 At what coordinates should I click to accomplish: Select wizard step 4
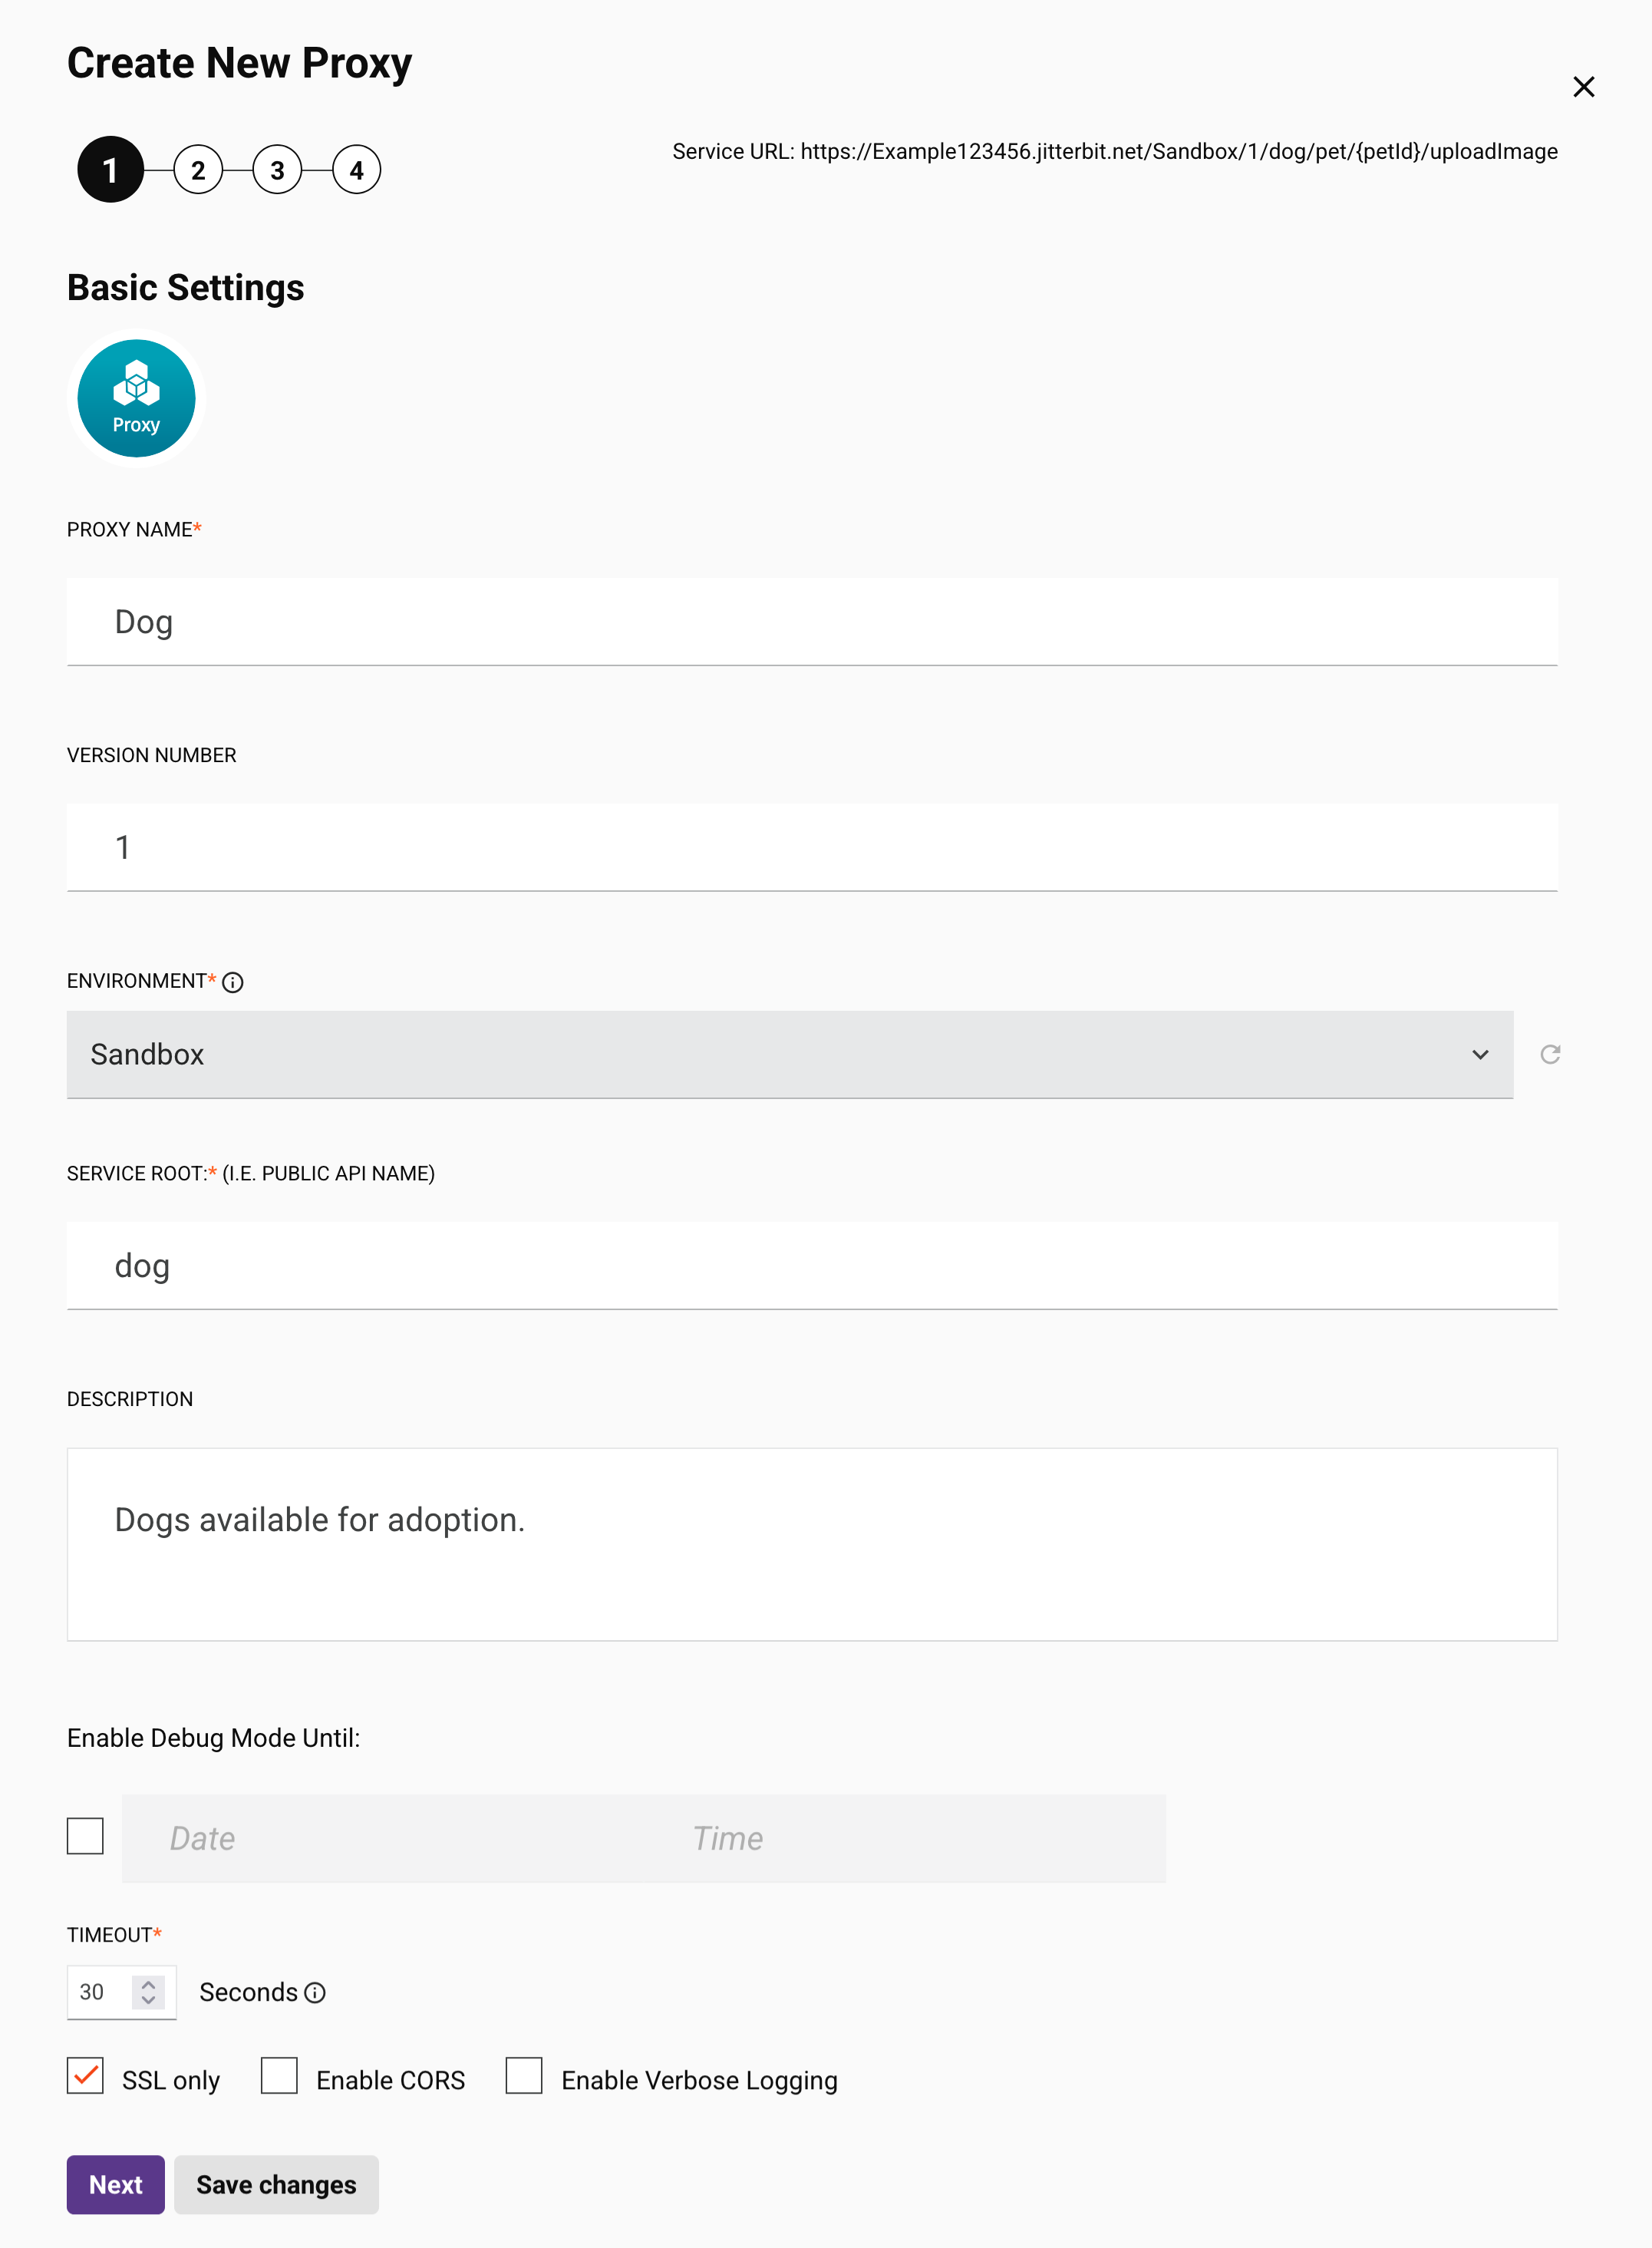tap(356, 169)
